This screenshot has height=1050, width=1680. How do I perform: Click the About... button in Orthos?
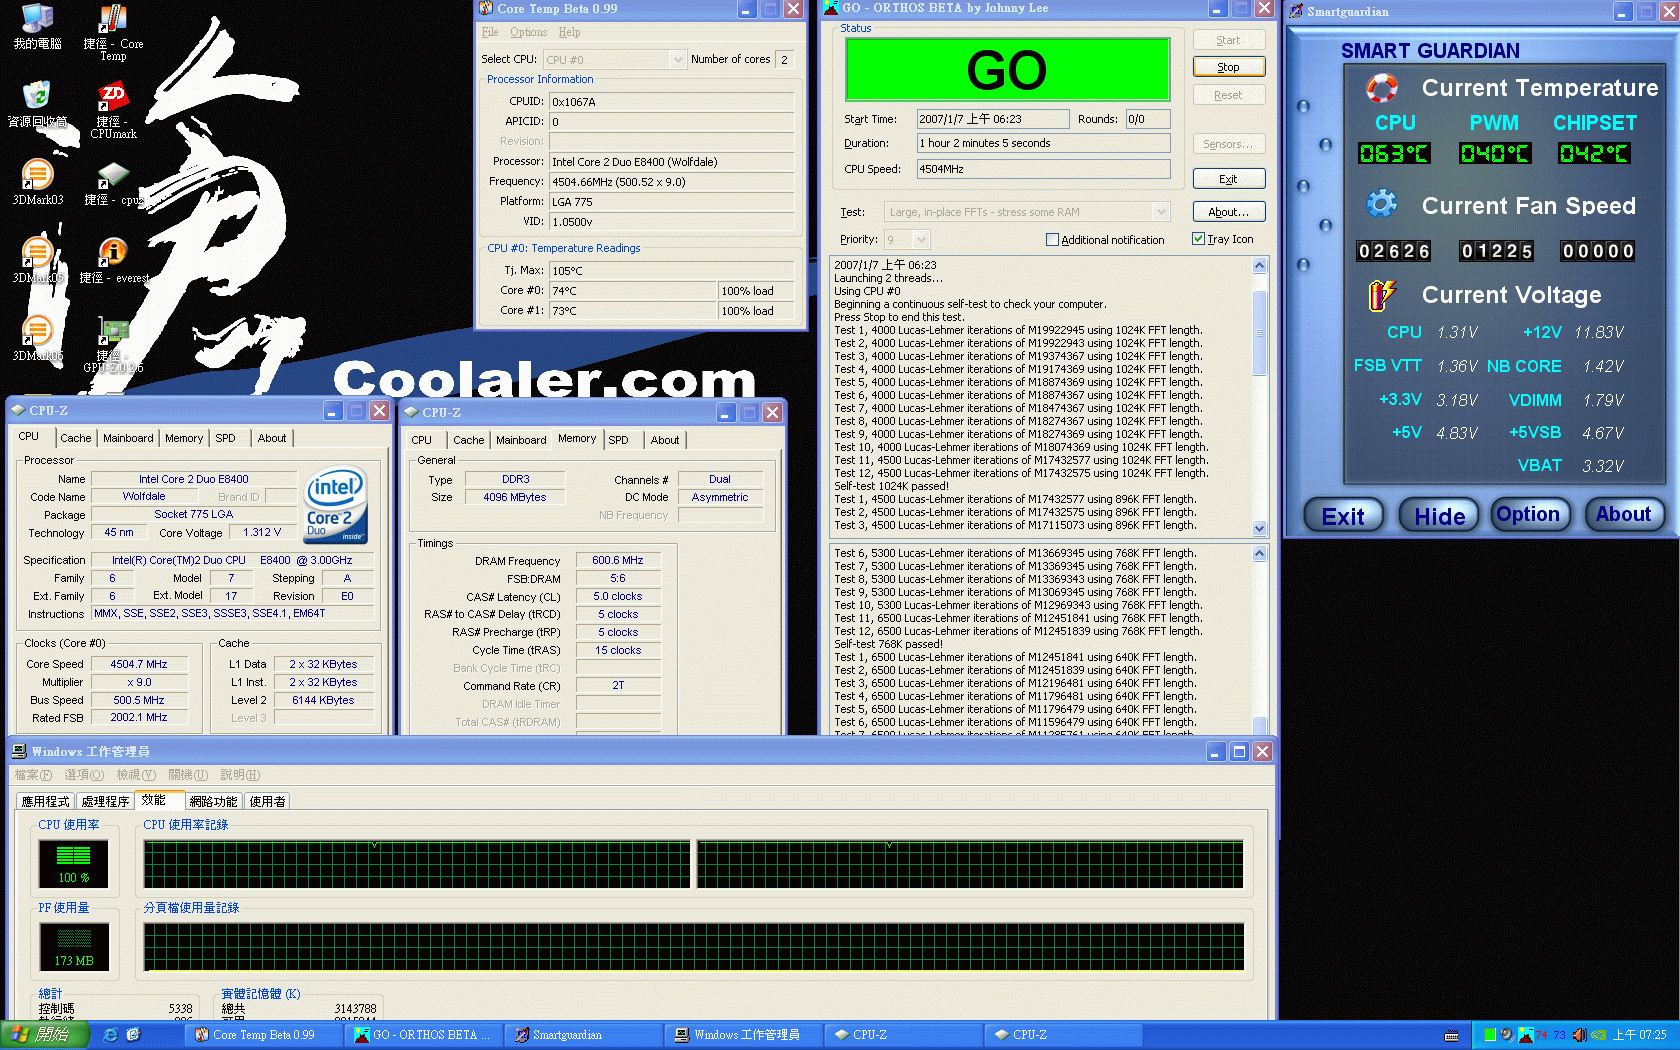[x=1229, y=212]
